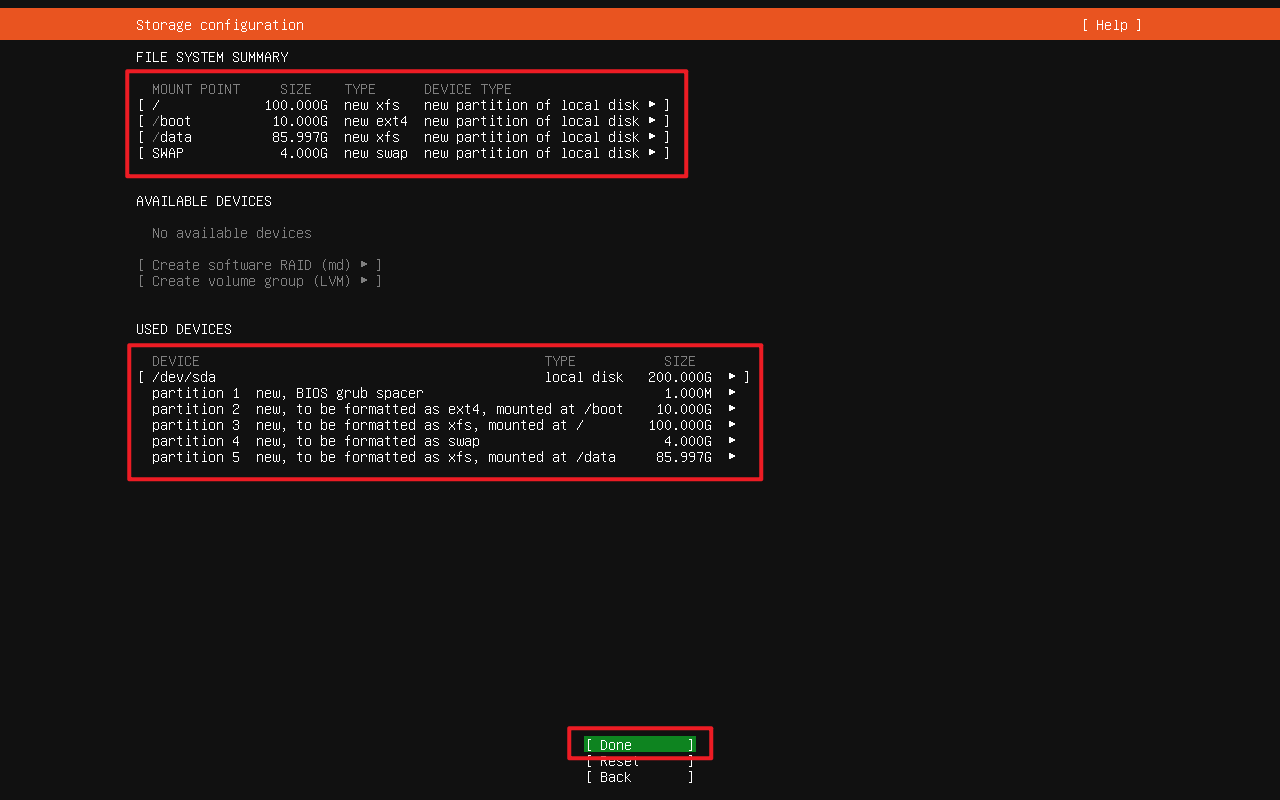Choose Create volume group (LVM)

pyautogui.click(x=260, y=281)
